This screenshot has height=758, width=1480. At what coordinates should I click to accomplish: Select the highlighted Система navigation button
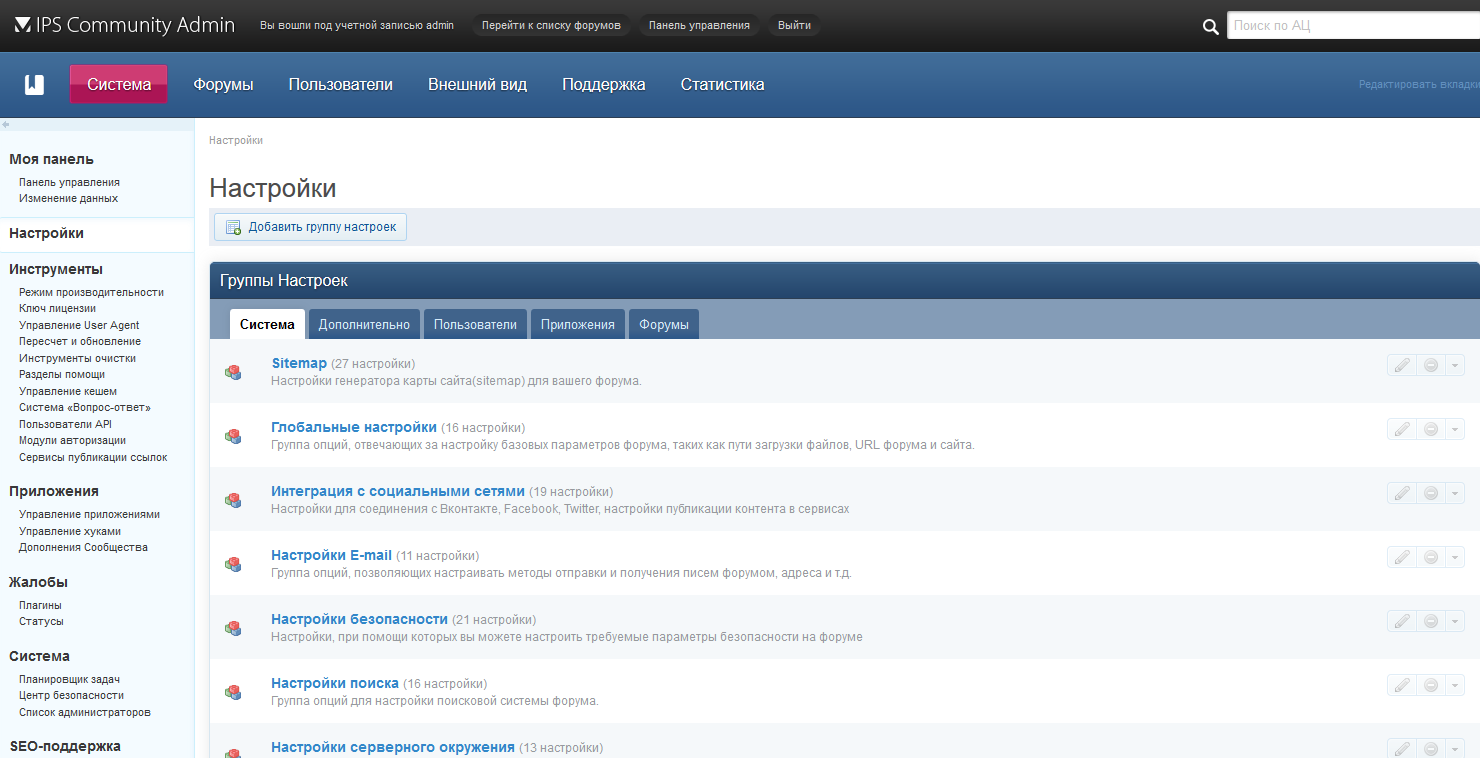pyautogui.click(x=118, y=85)
